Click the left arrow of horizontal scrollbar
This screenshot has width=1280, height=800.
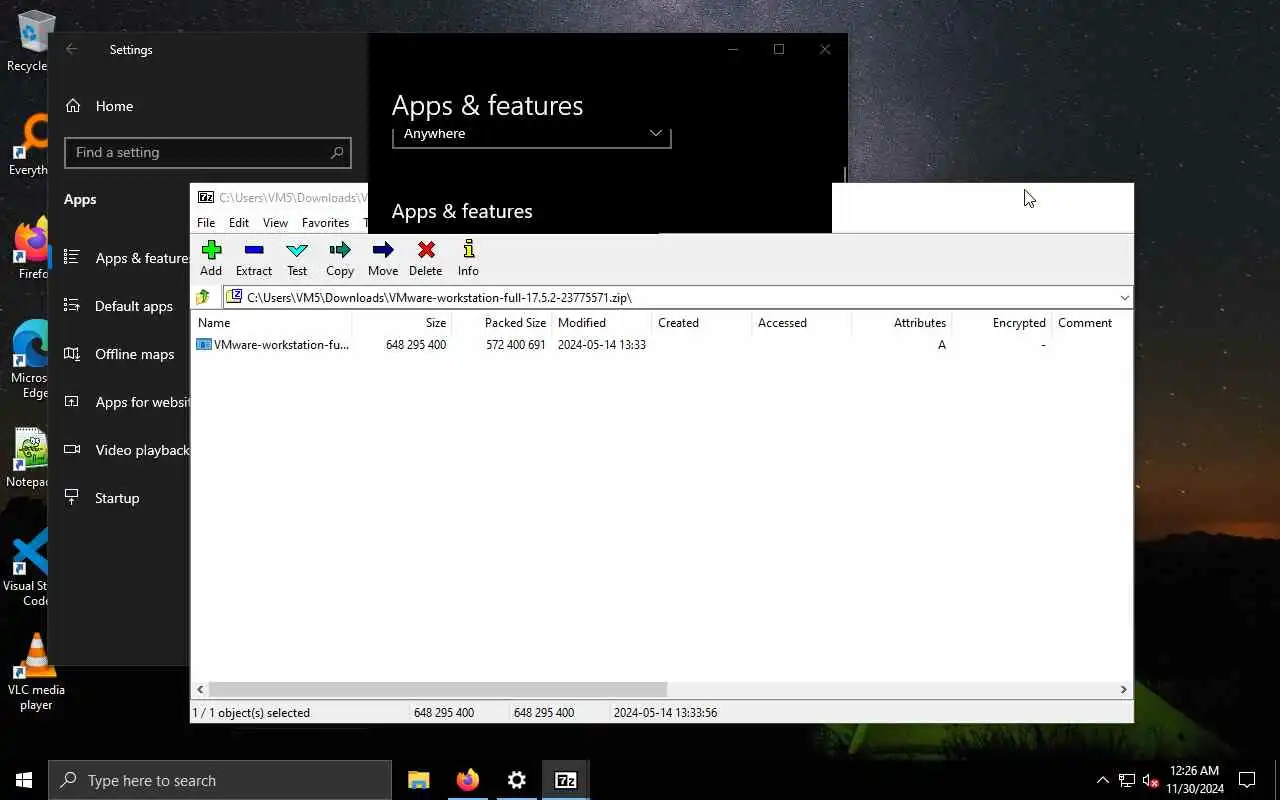200,689
